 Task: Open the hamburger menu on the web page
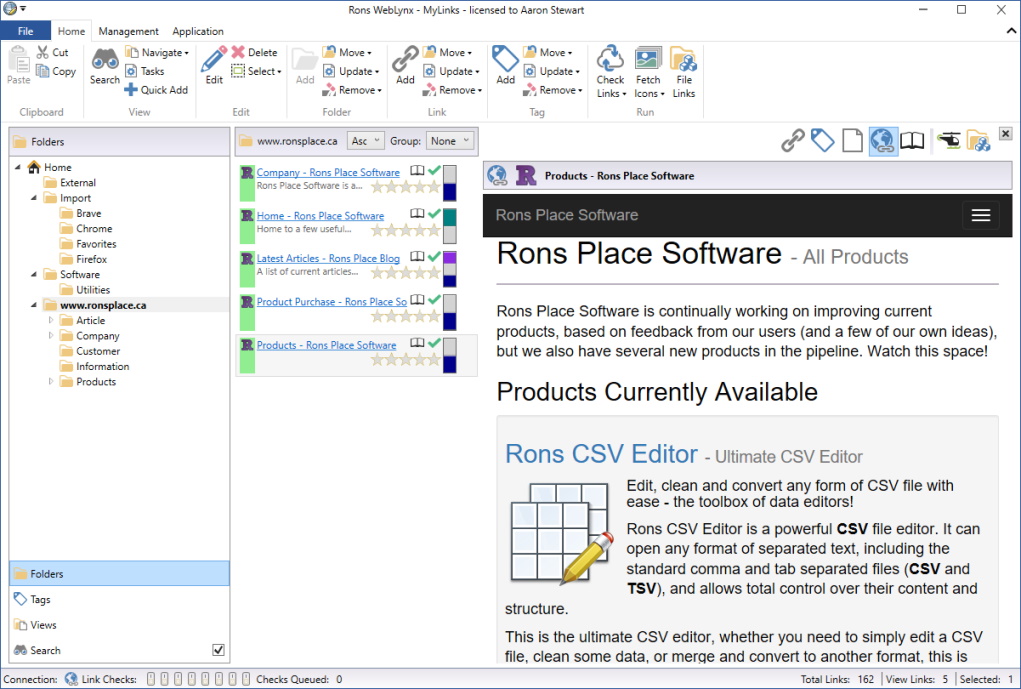click(x=981, y=215)
